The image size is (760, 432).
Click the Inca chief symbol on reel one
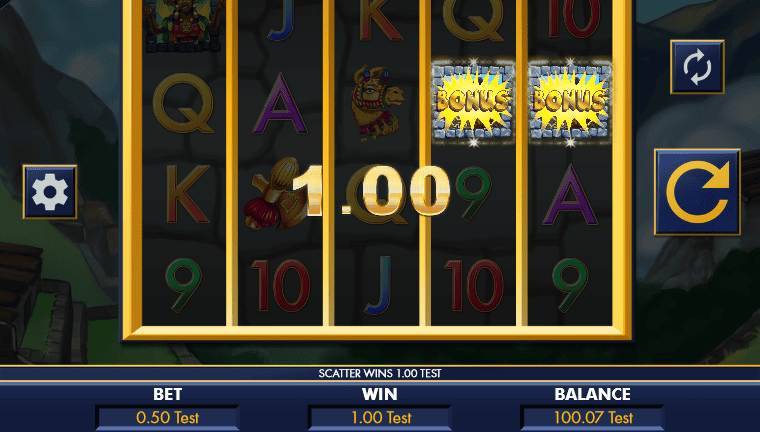pos(184,25)
